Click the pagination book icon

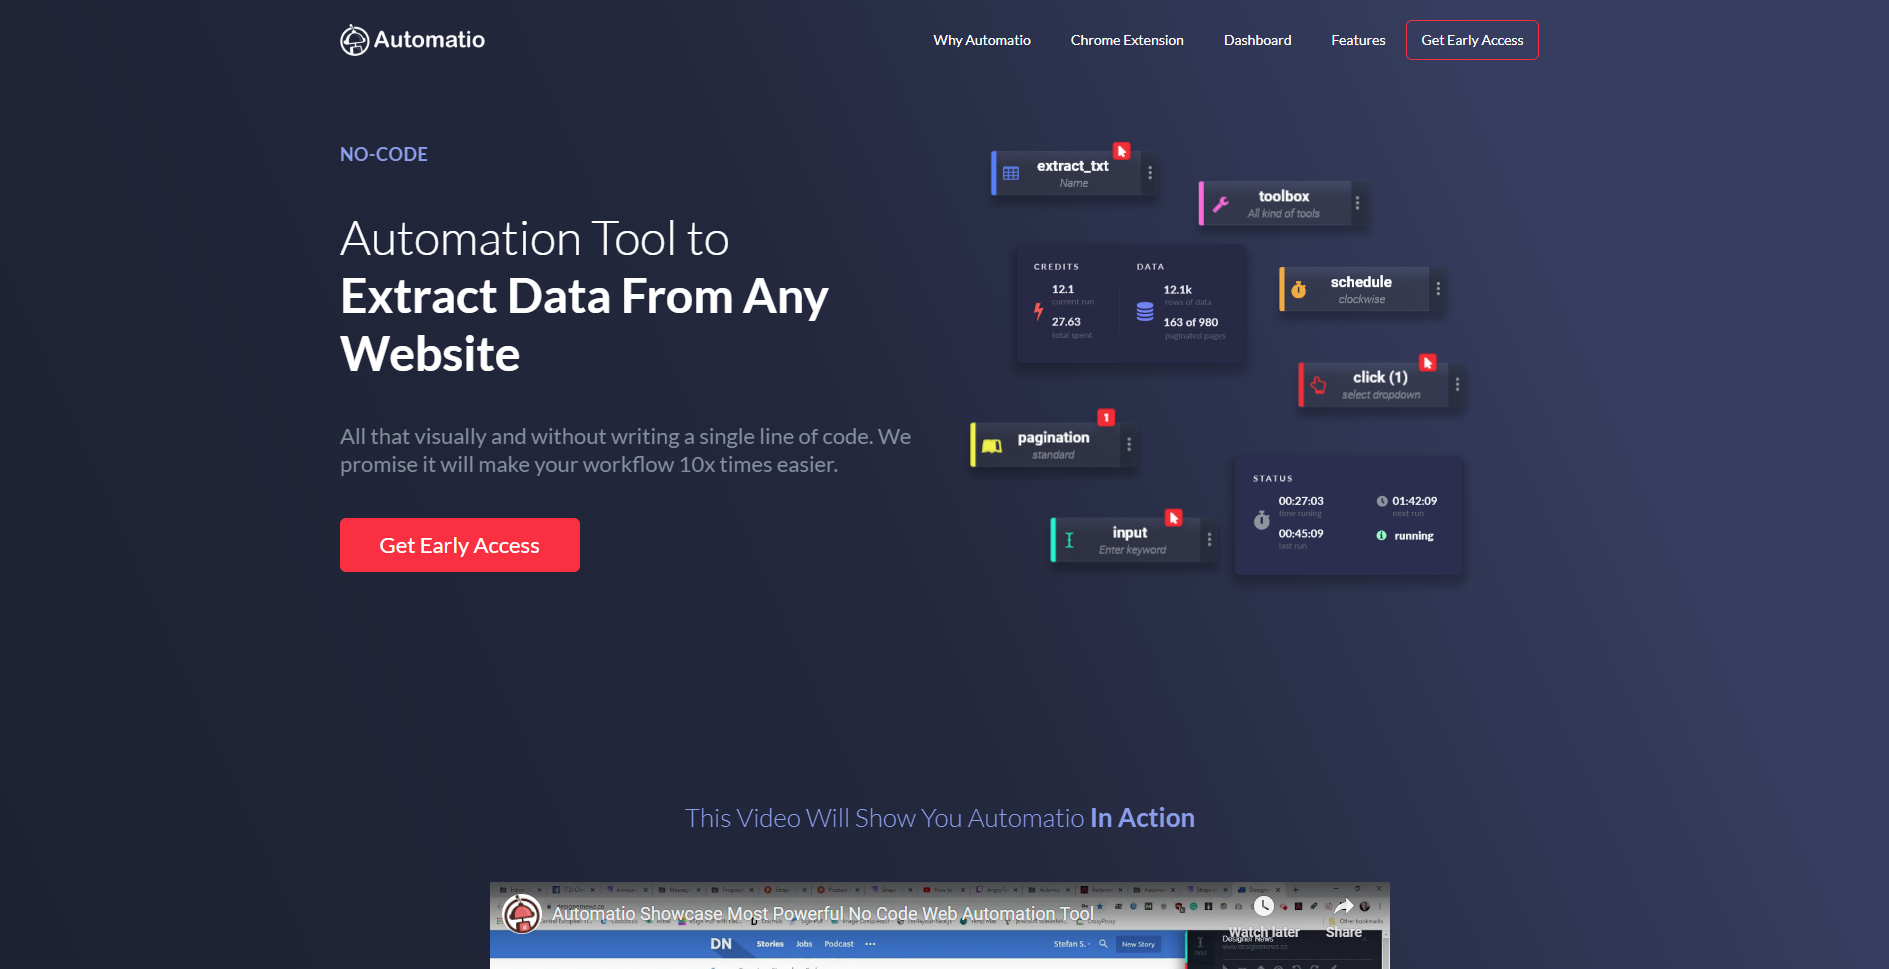coord(991,446)
